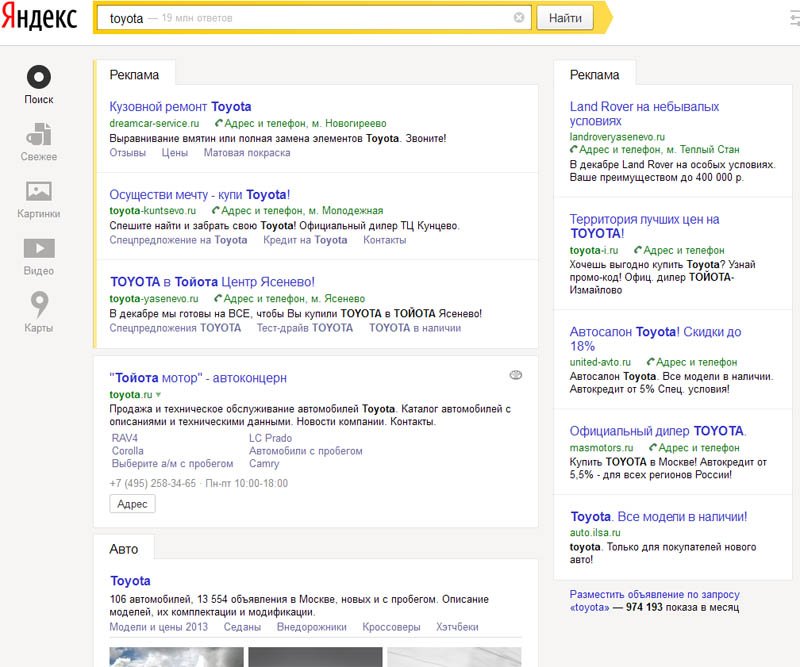Click phone number +7 (495) 258-34-65

[x=153, y=483]
